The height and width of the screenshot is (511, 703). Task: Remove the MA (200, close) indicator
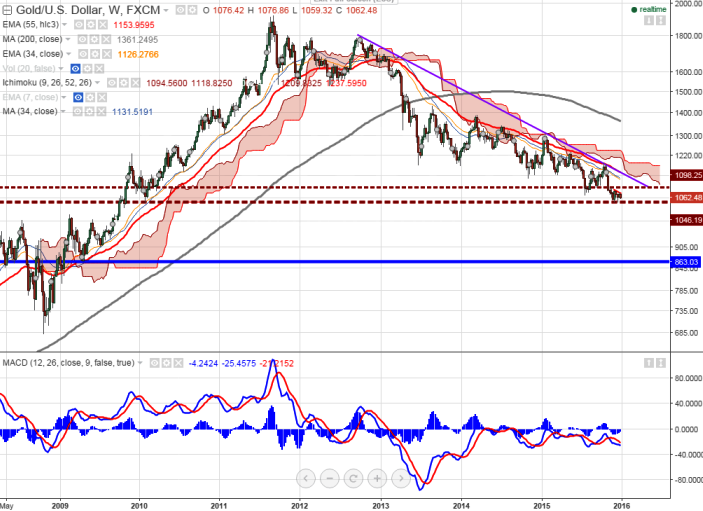106,39
